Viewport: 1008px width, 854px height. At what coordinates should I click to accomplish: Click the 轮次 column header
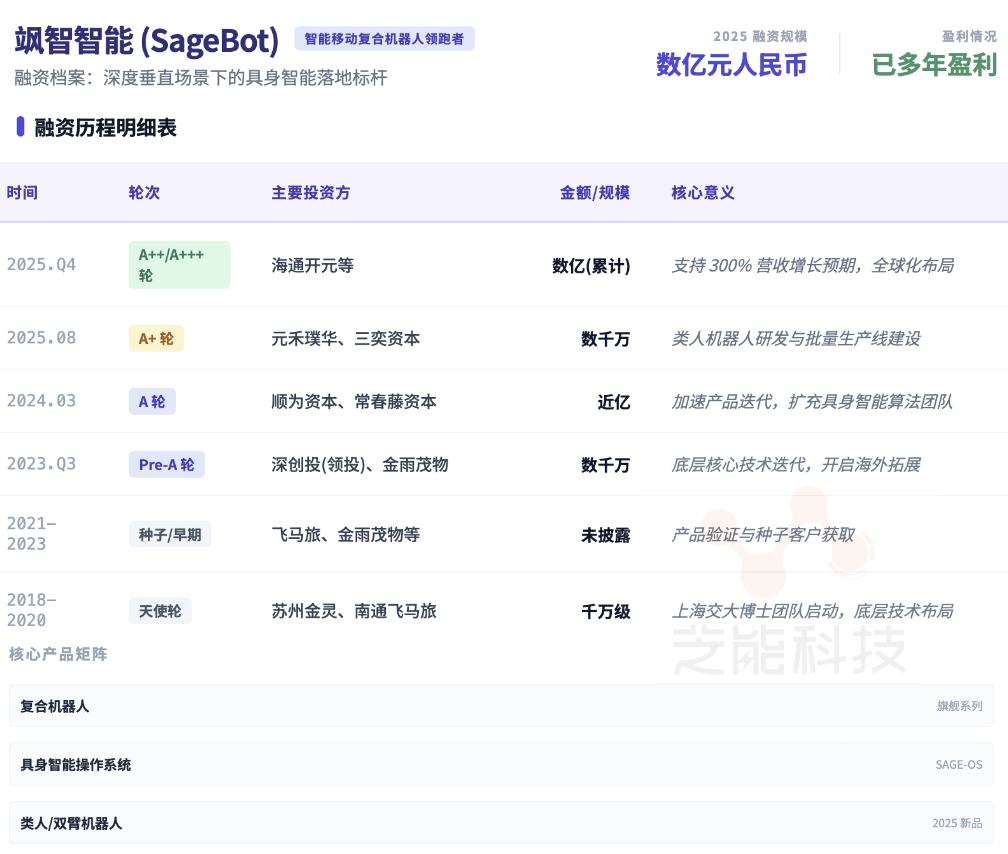pyautogui.click(x=144, y=192)
